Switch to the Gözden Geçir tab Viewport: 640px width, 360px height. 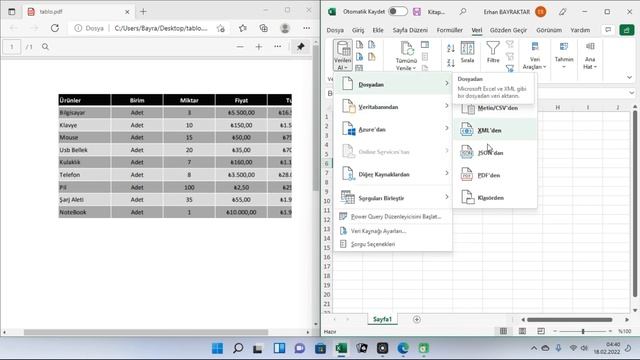pyautogui.click(x=508, y=30)
